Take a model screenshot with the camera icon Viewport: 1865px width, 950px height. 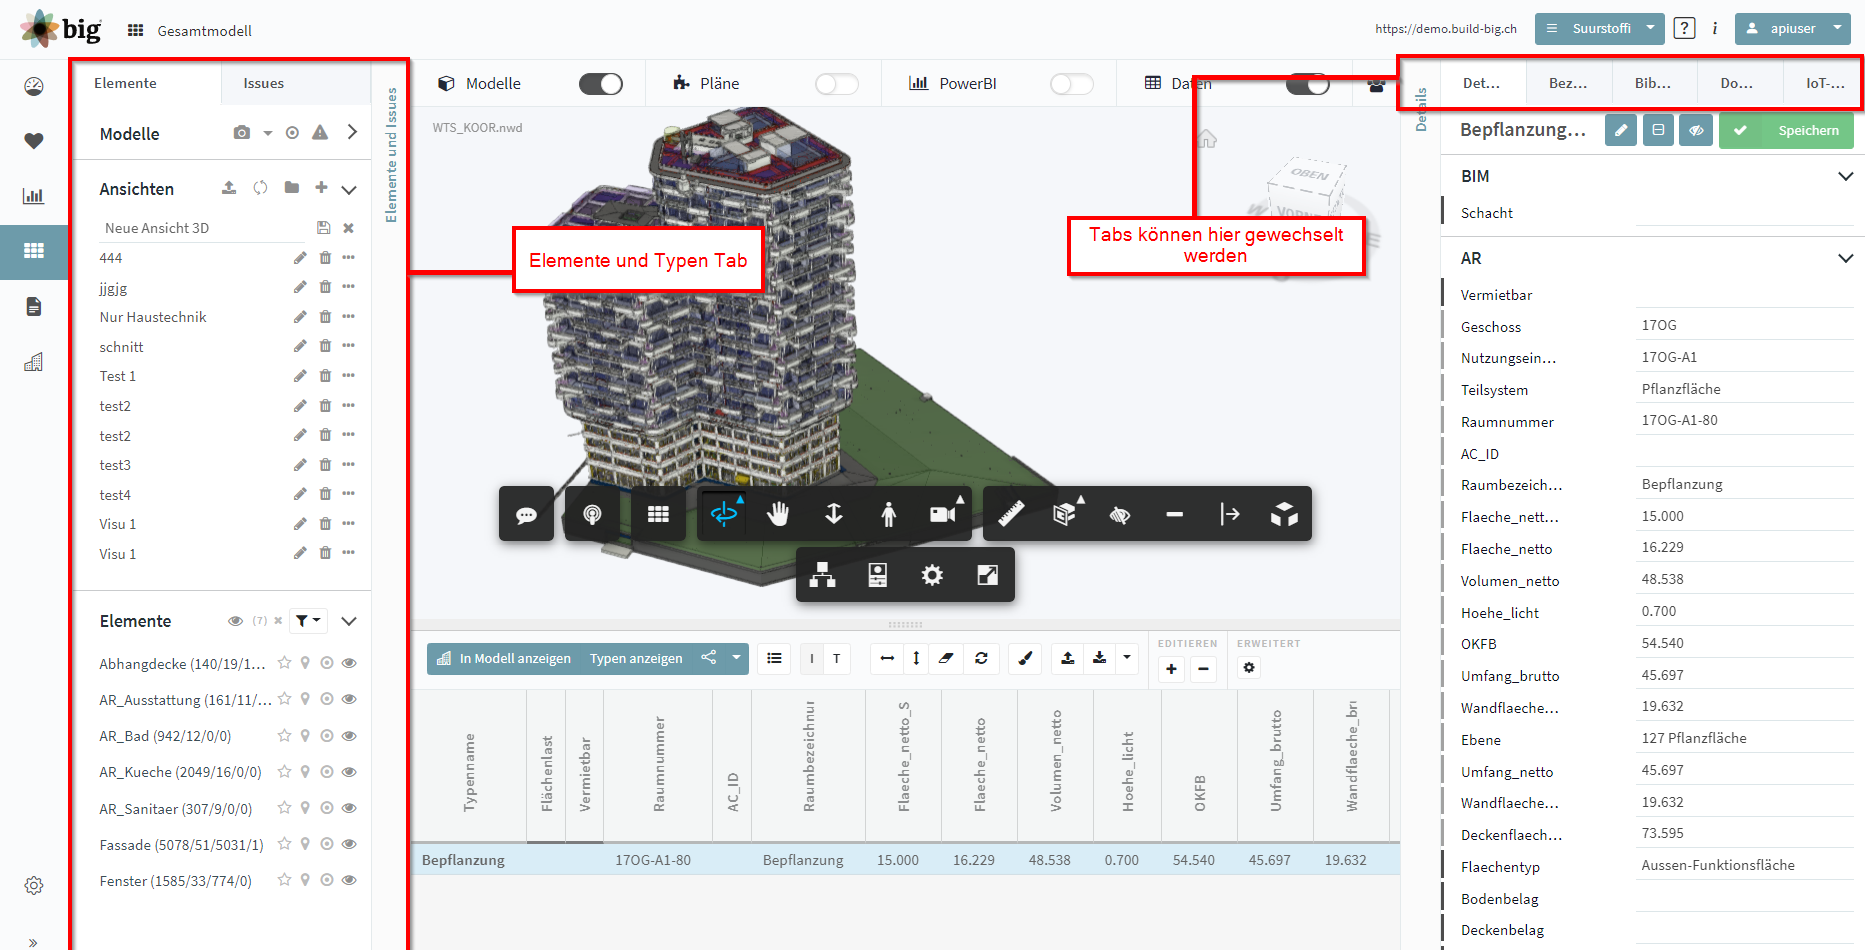[242, 133]
